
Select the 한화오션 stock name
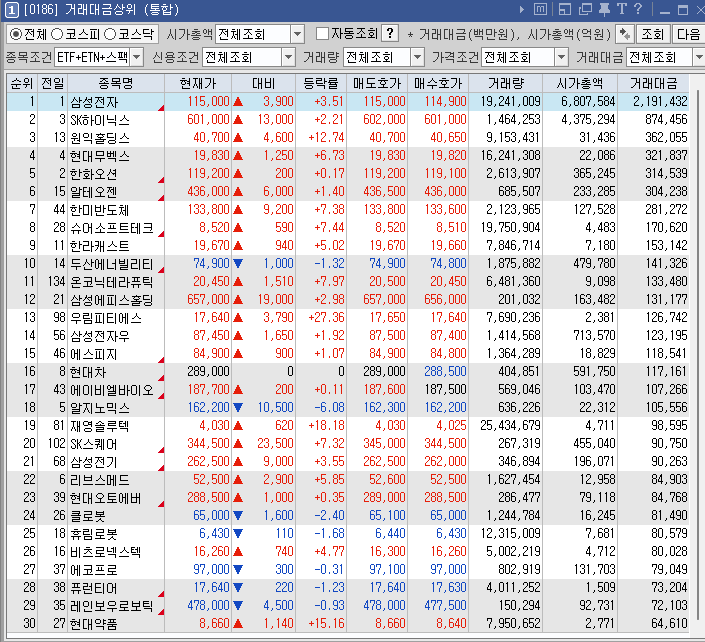pos(94,174)
